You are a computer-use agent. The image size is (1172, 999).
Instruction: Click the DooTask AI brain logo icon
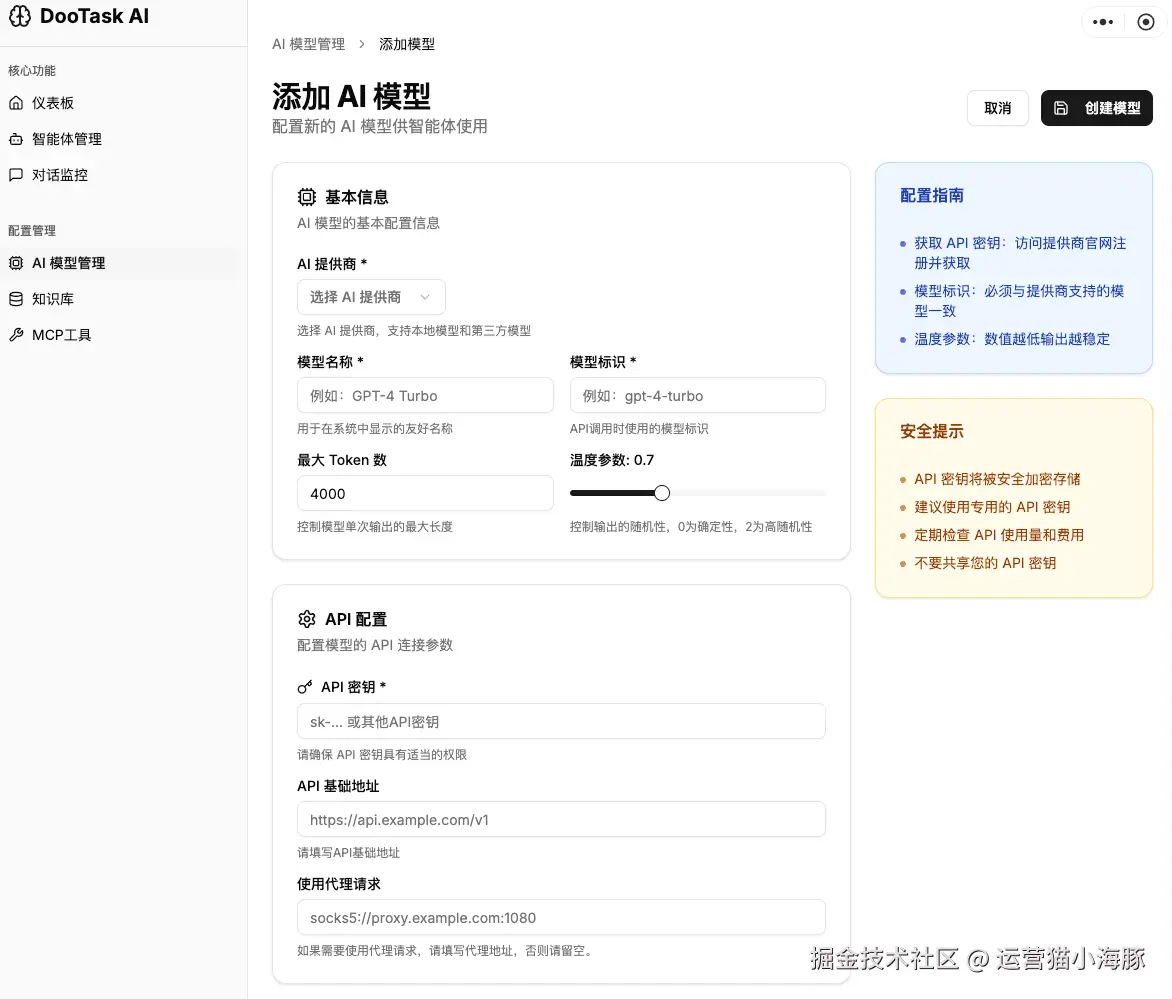click(20, 16)
